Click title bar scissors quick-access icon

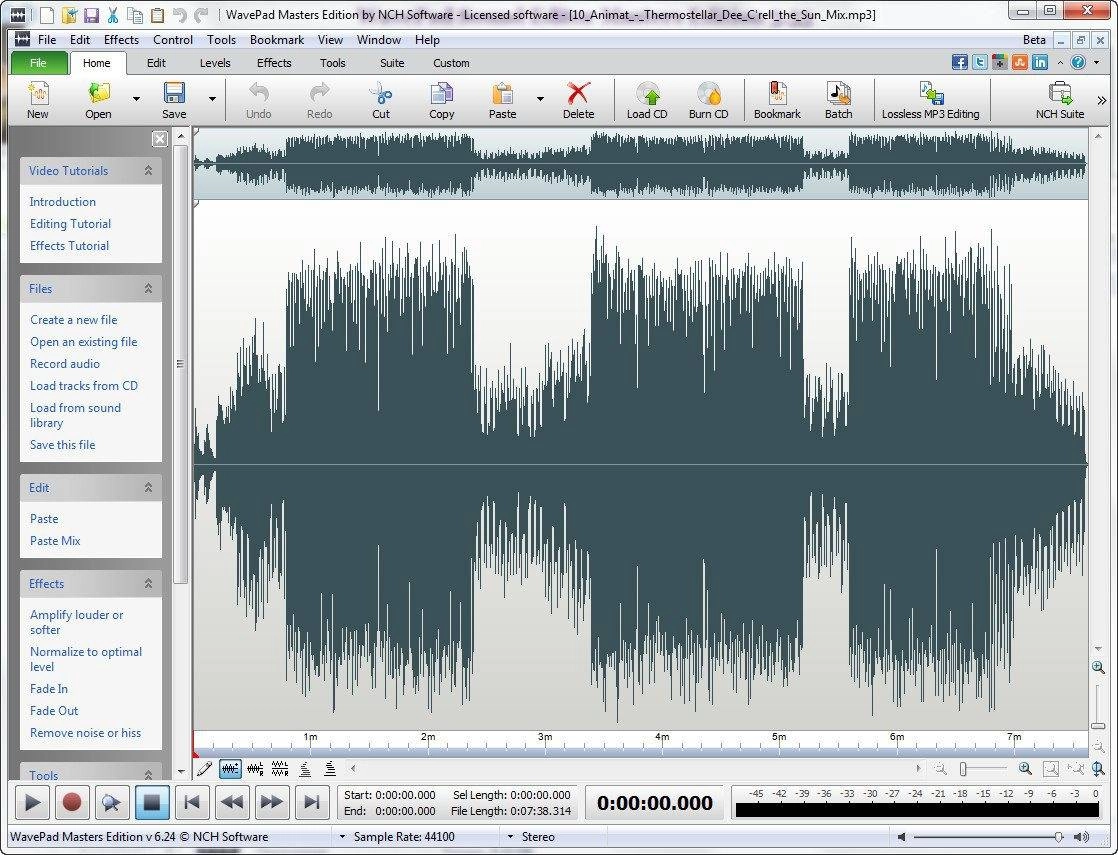[x=113, y=14]
